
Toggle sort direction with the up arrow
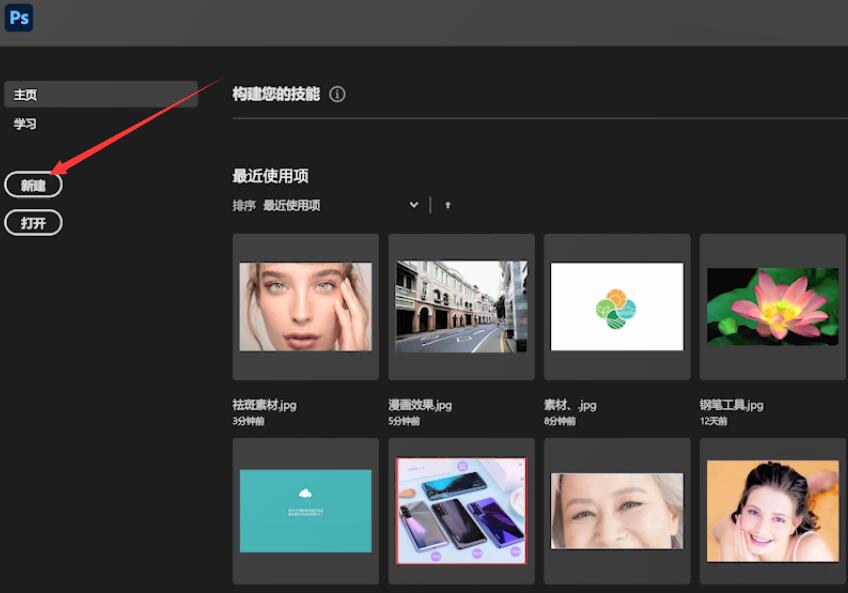[448, 205]
